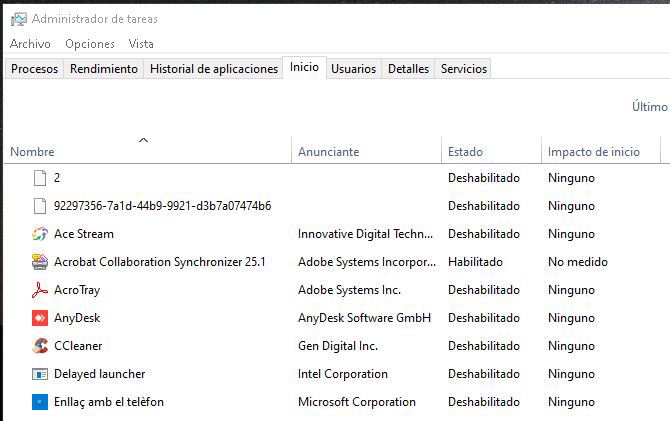This screenshot has width=670, height=421.
Task: Switch to the Rendimiento tab
Action: (104, 69)
